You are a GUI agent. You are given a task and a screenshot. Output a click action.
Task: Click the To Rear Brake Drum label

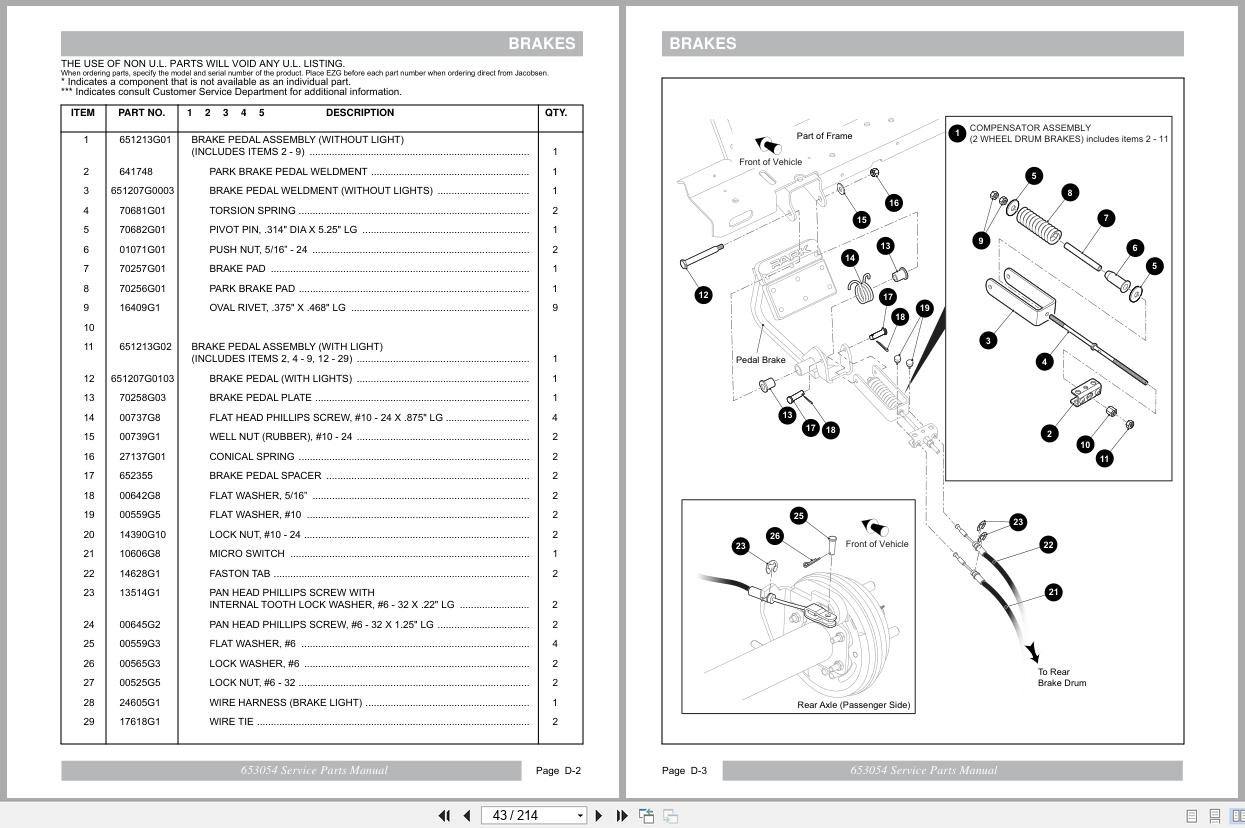pyautogui.click(x=1062, y=678)
